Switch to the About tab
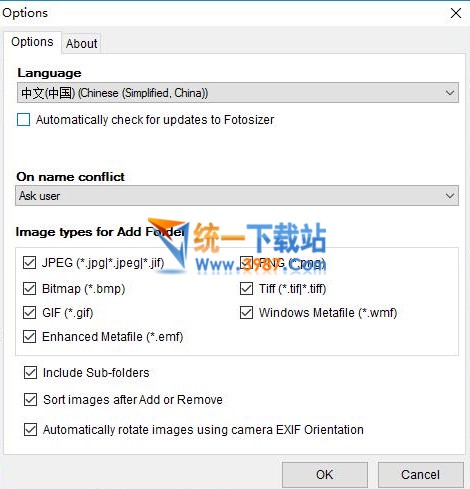Viewport: 470px width, 489px height. point(81,43)
